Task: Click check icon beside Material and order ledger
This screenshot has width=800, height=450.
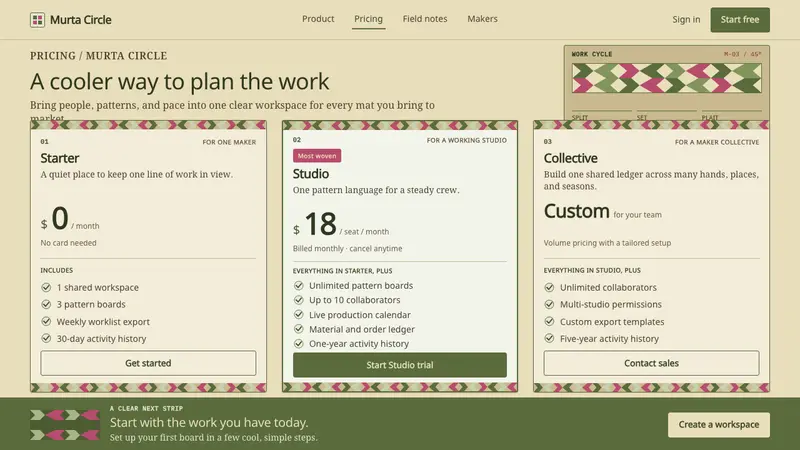Action: click(298, 329)
